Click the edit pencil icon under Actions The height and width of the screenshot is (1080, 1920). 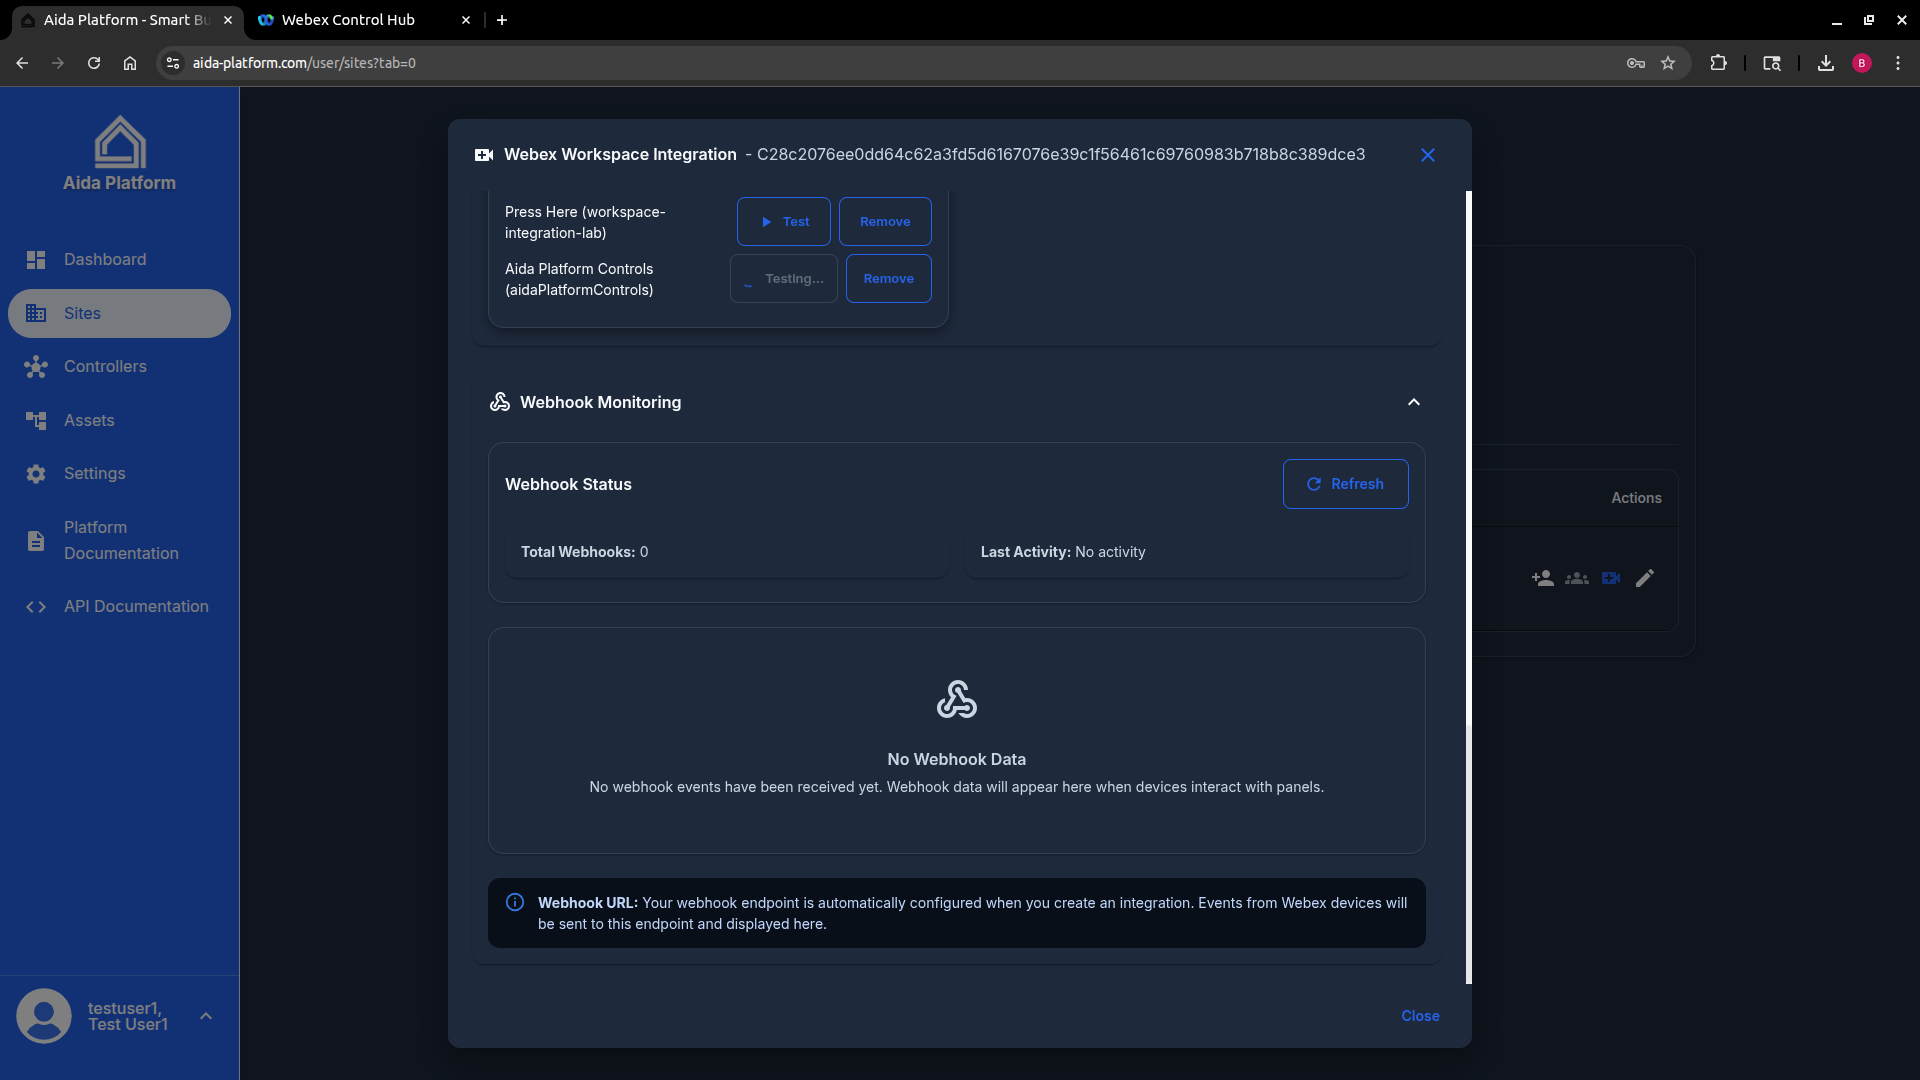pos(1644,578)
